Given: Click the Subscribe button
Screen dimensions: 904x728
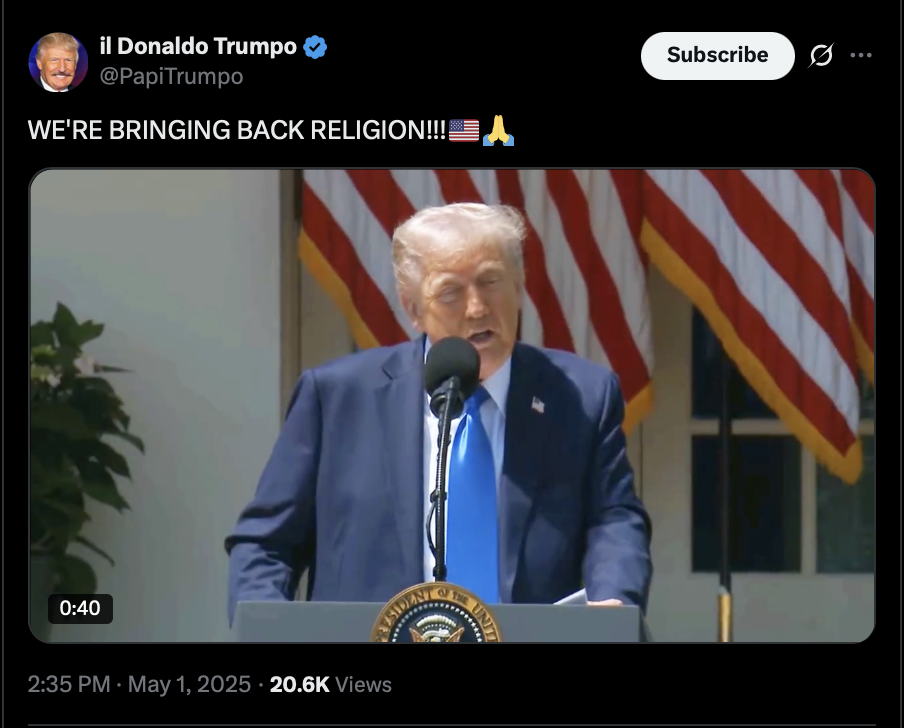Looking at the screenshot, I should tap(717, 55).
